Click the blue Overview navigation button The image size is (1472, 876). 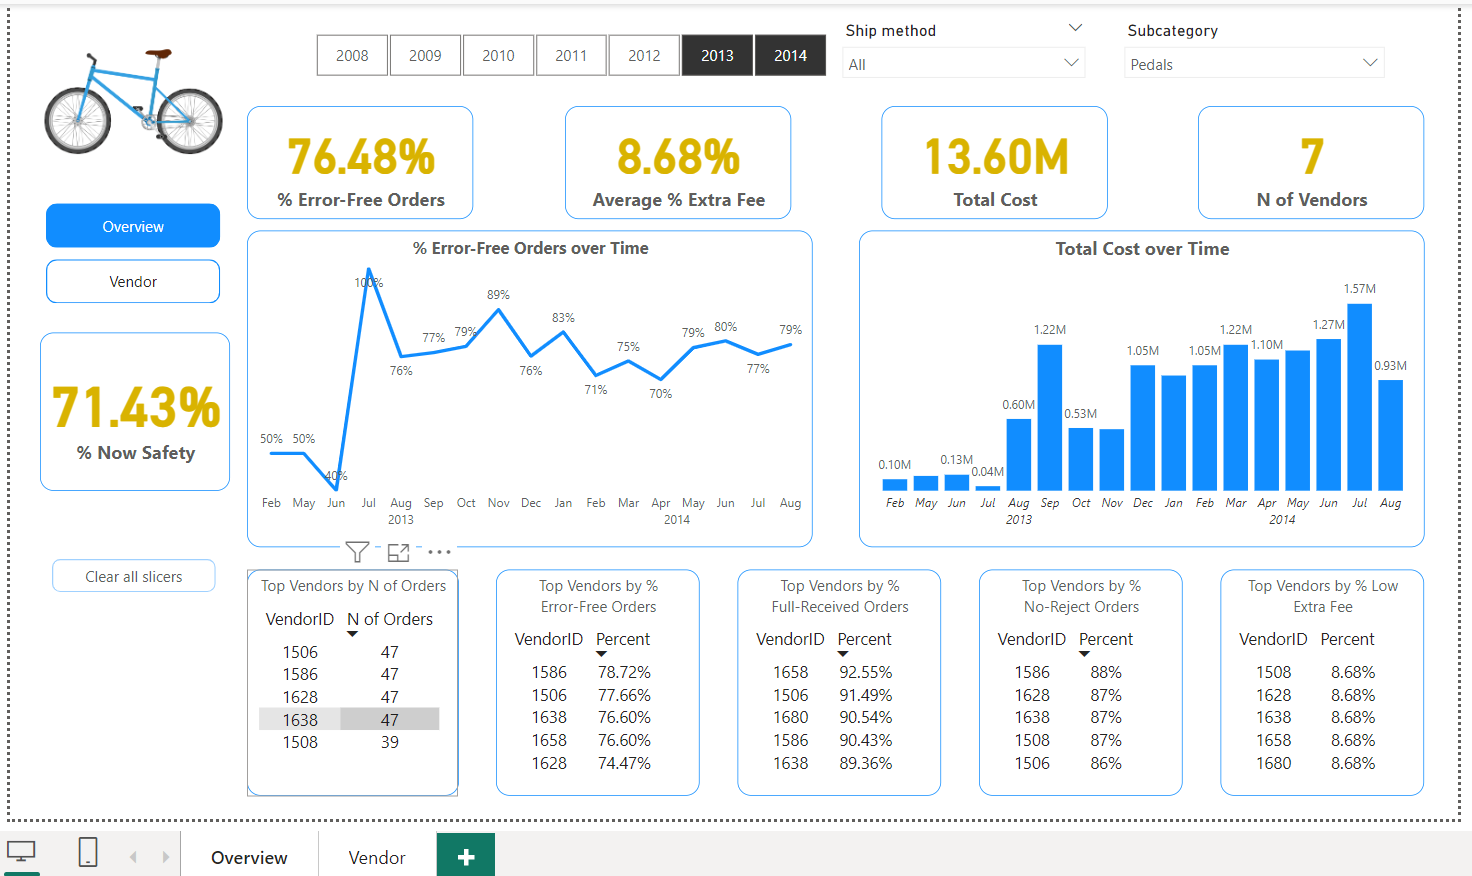133,226
